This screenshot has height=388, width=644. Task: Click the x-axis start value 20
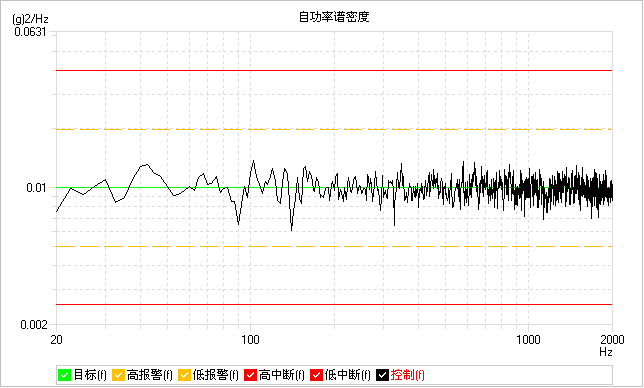[56, 340]
